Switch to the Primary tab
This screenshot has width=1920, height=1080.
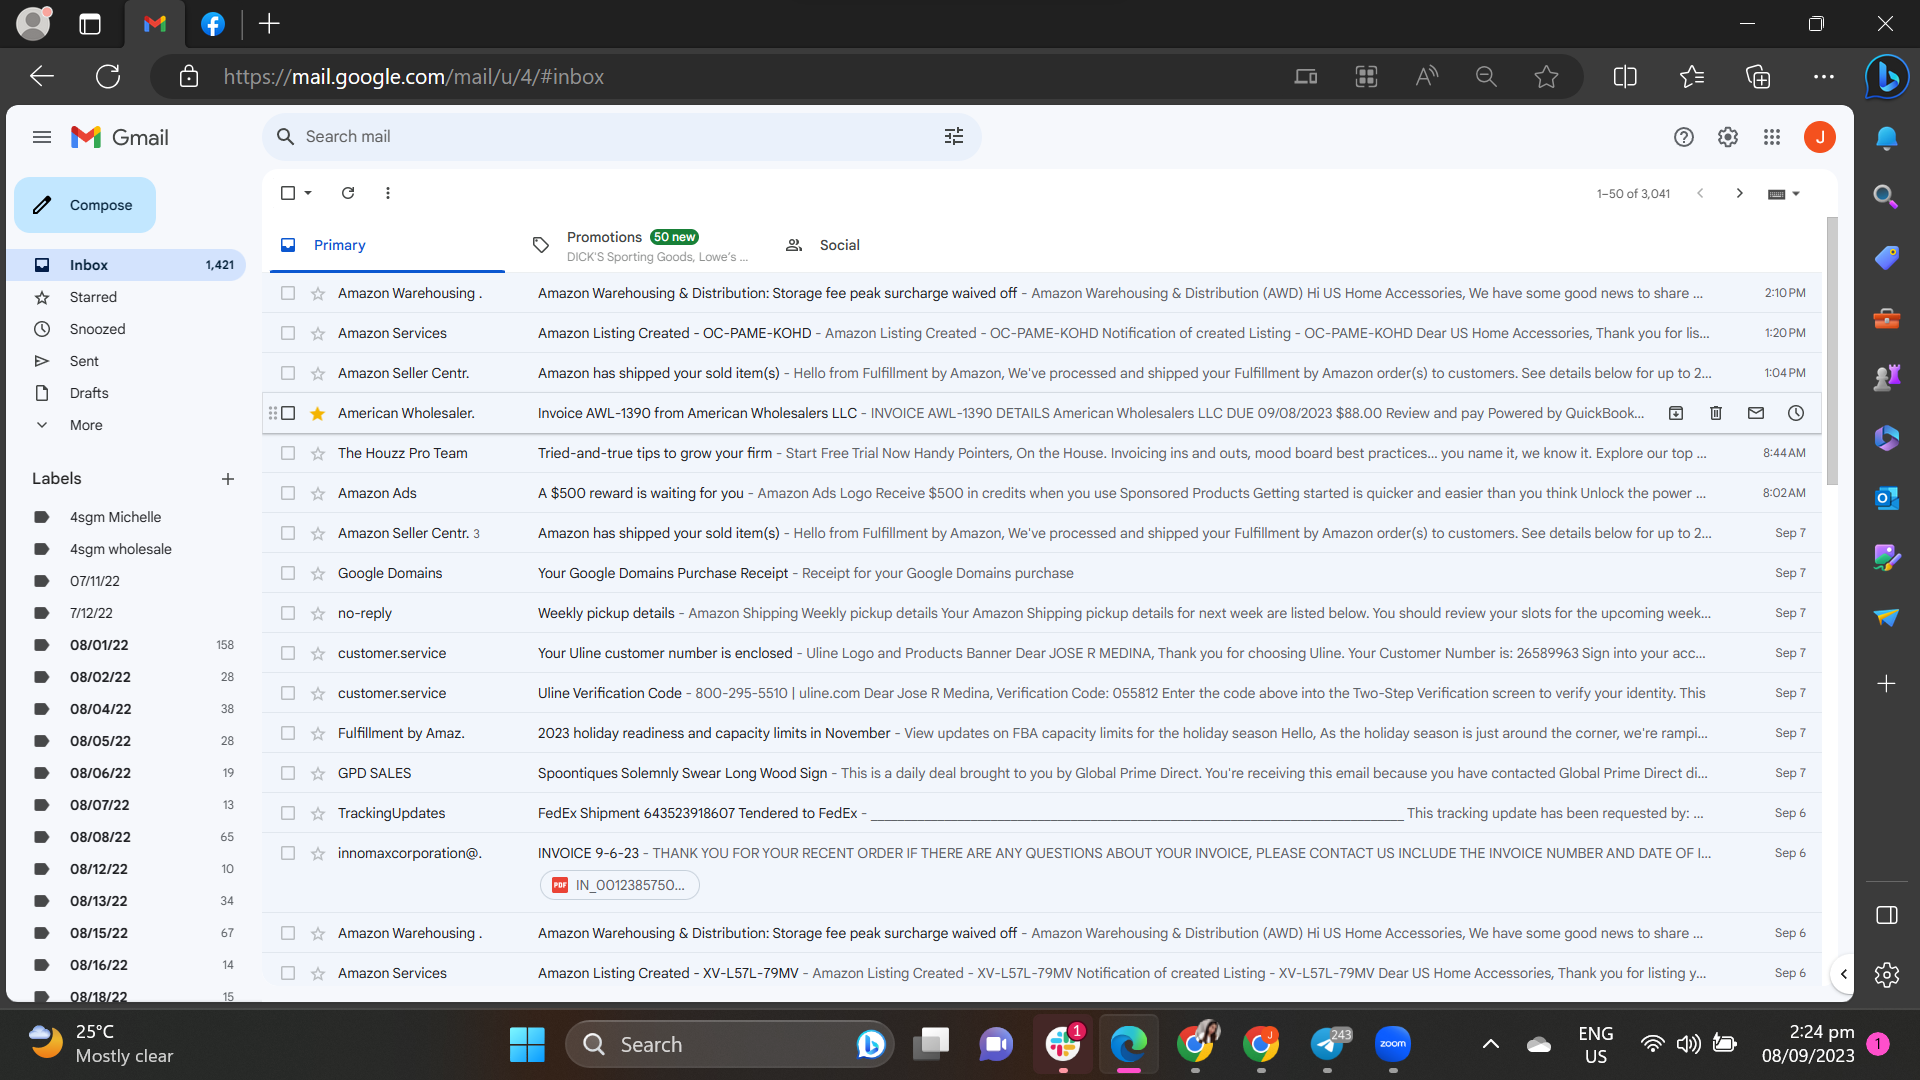click(386, 245)
